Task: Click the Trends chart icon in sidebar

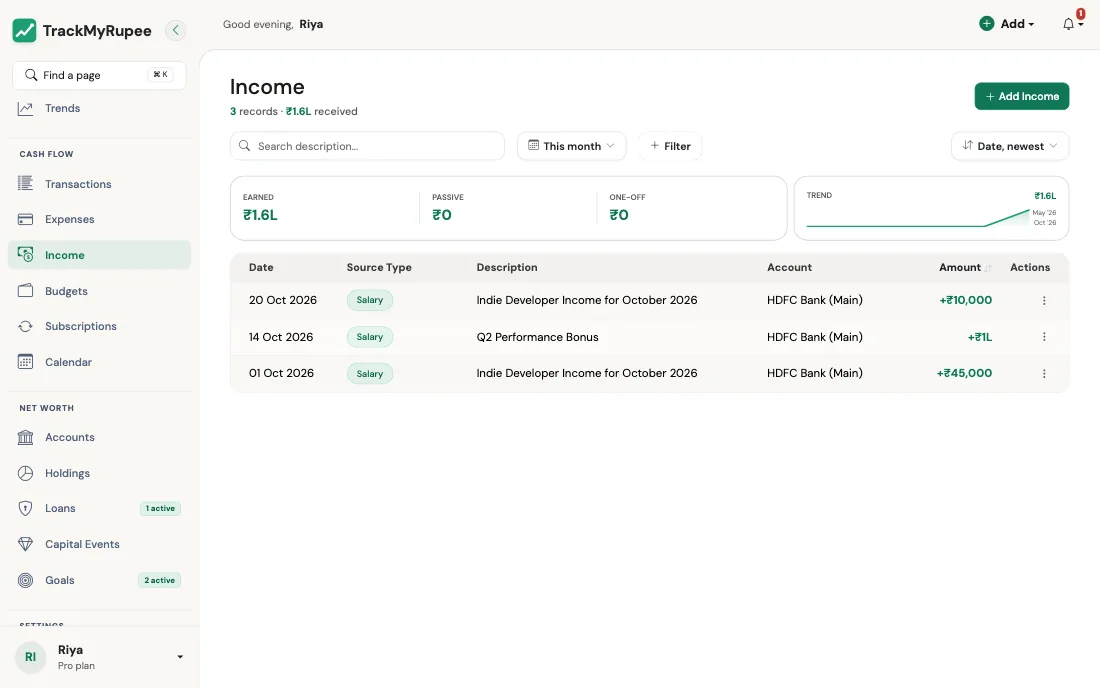Action: coord(25,108)
